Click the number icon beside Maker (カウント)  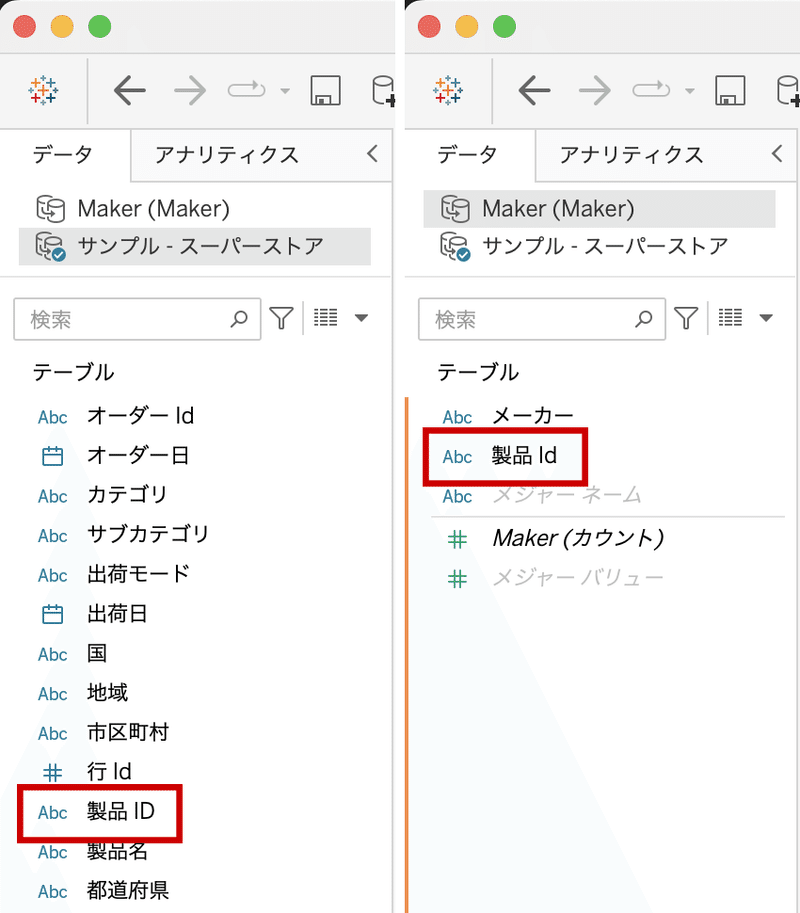point(457,540)
